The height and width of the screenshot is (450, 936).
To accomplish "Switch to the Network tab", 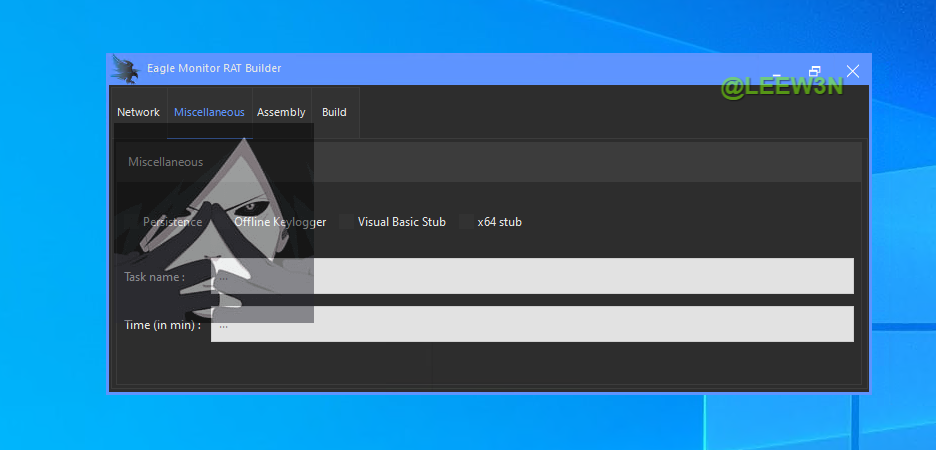I will pyautogui.click(x=138, y=112).
